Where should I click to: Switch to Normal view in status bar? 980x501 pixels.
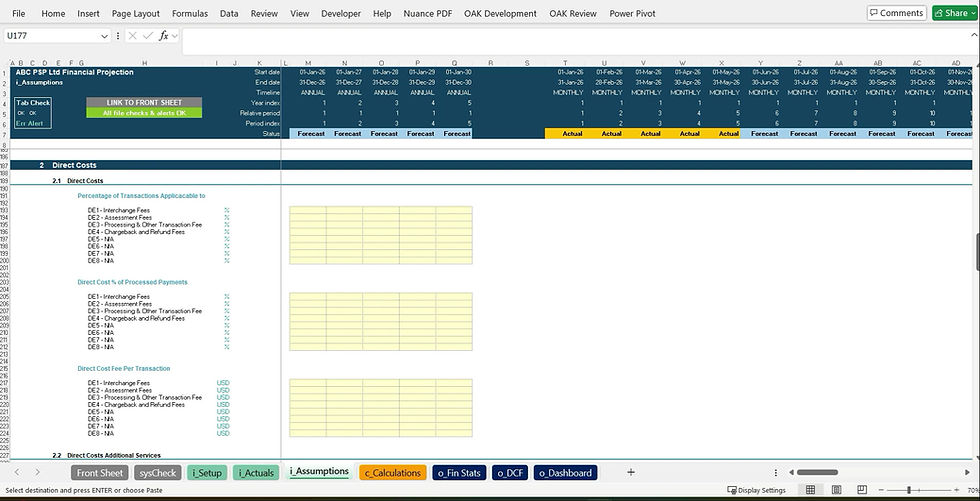click(x=810, y=490)
